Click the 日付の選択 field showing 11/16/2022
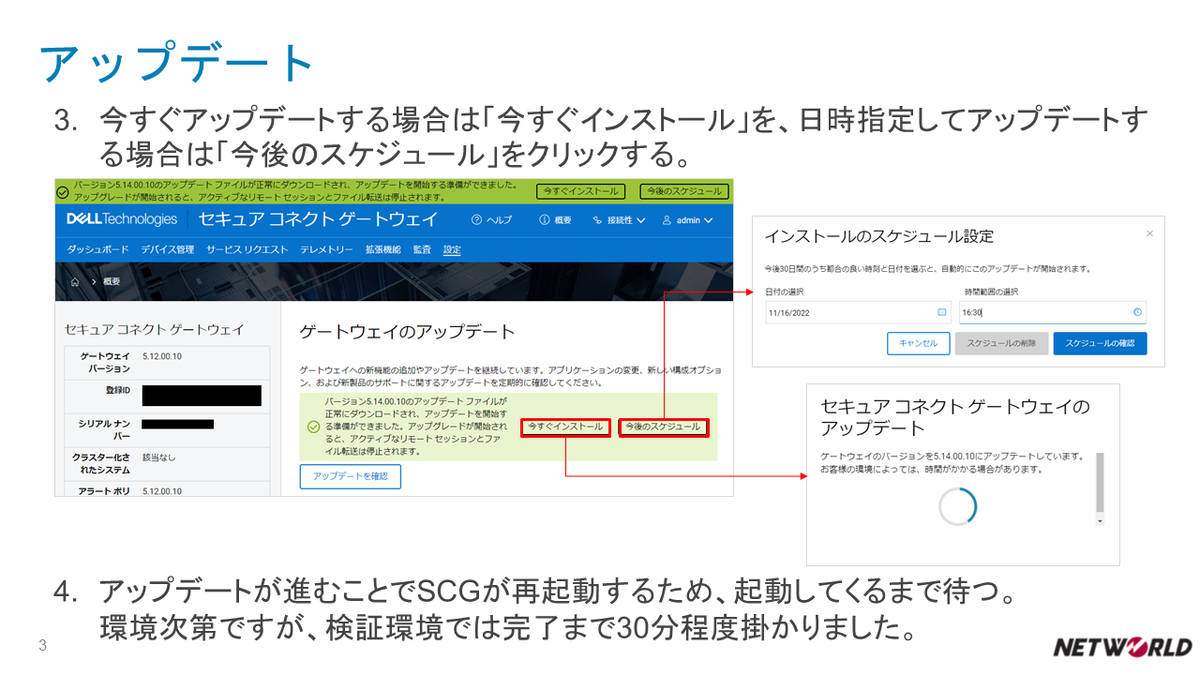This screenshot has width=1200, height=675. tap(857, 312)
